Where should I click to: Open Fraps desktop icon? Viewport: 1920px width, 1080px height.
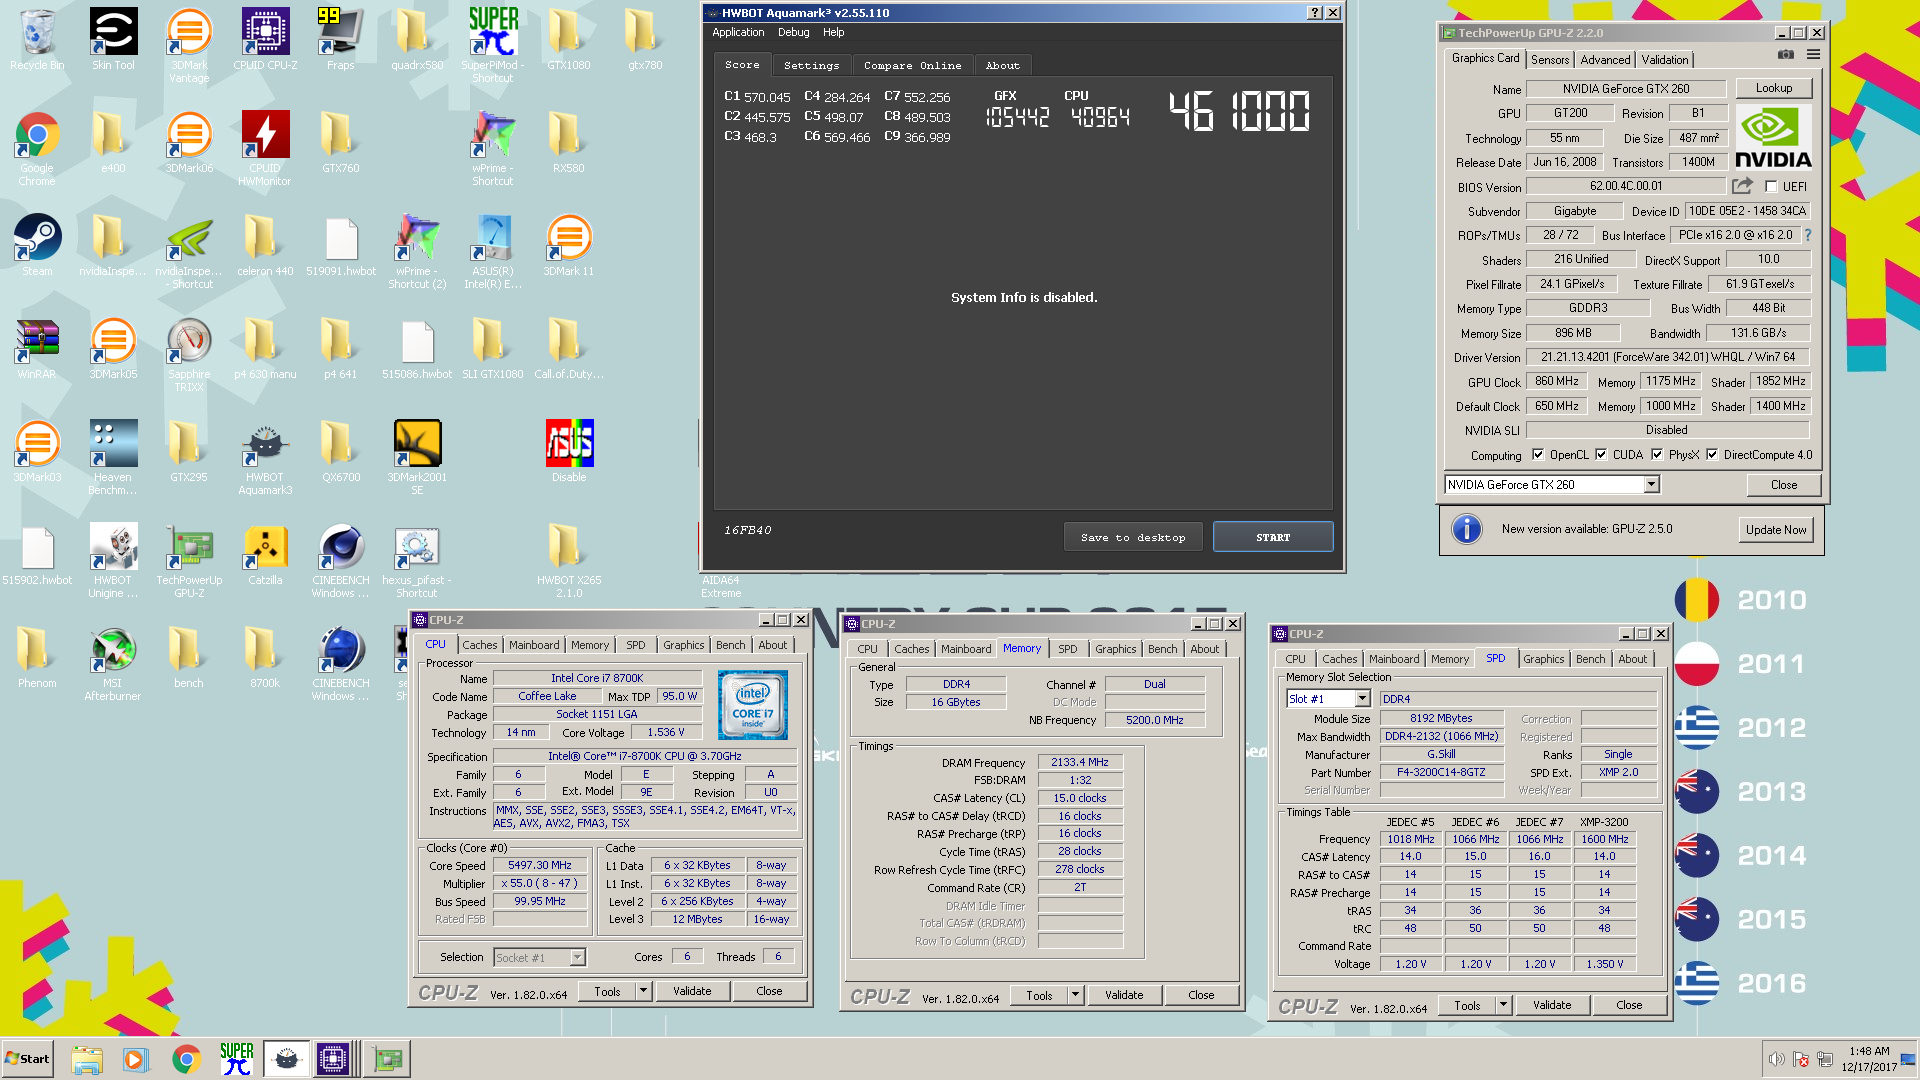340,38
